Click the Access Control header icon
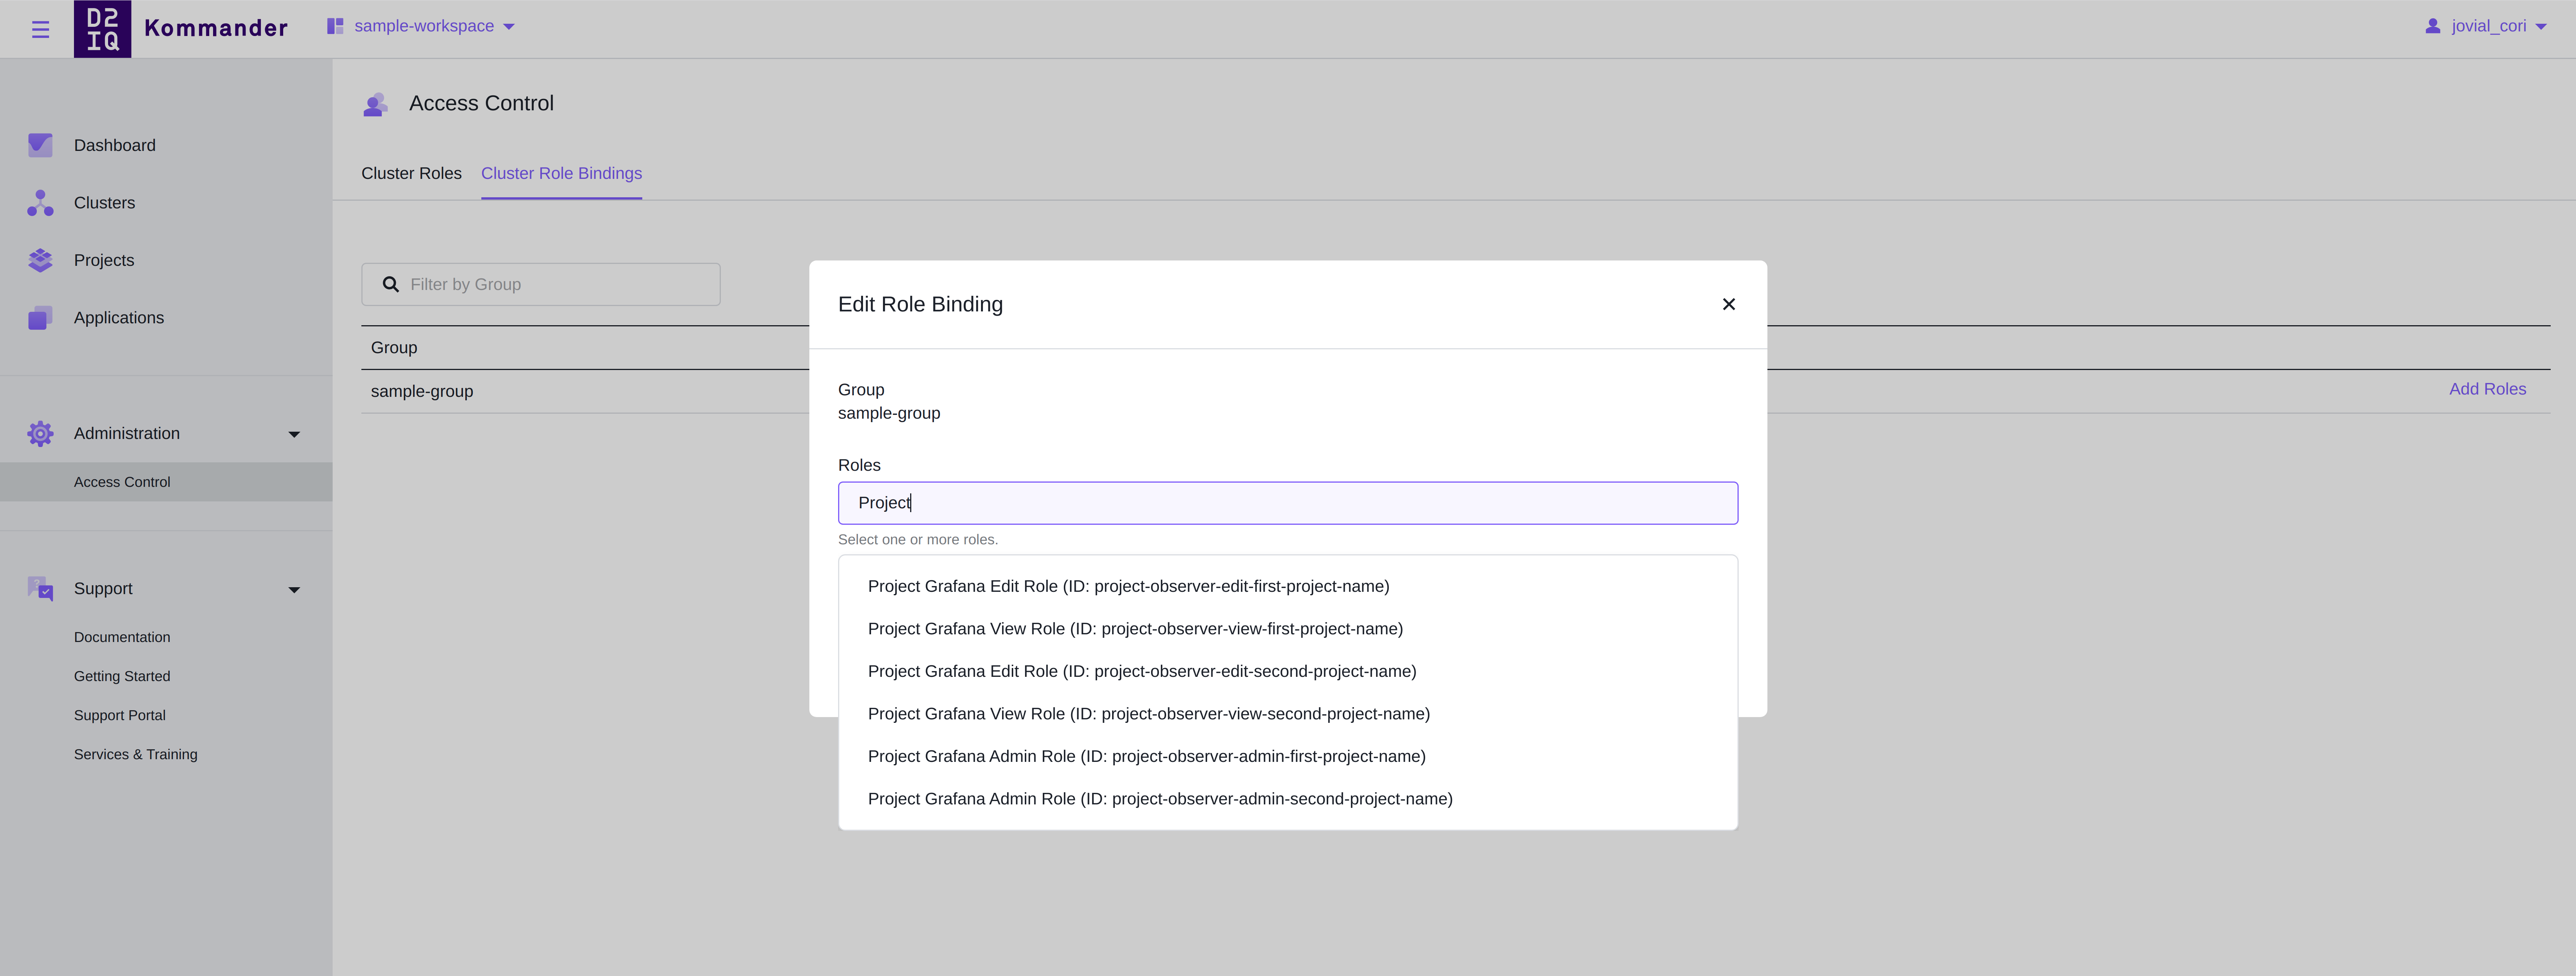Viewport: 2576px width, 976px height. 375,104
